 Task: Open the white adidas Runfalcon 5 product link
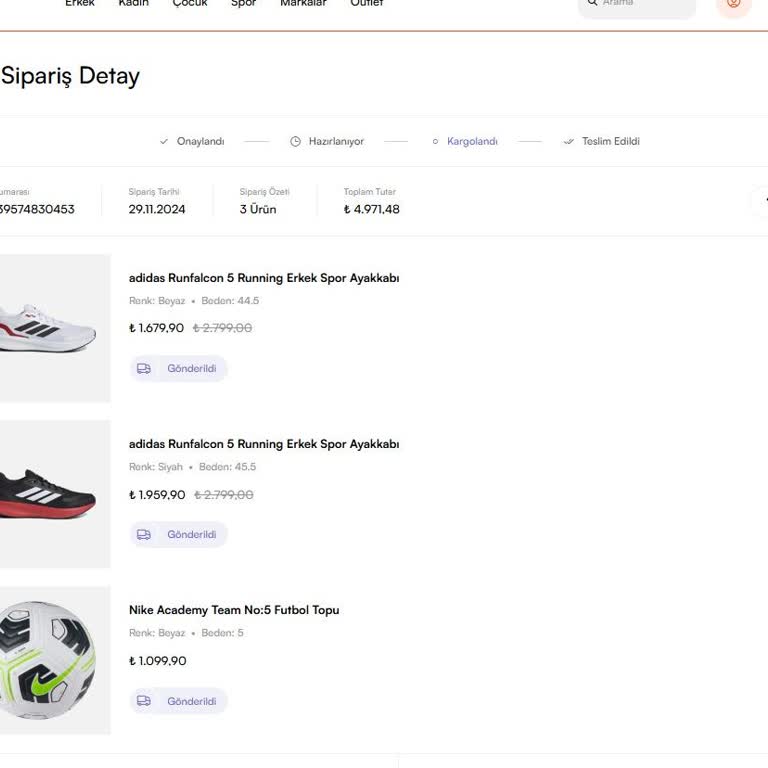[263, 278]
